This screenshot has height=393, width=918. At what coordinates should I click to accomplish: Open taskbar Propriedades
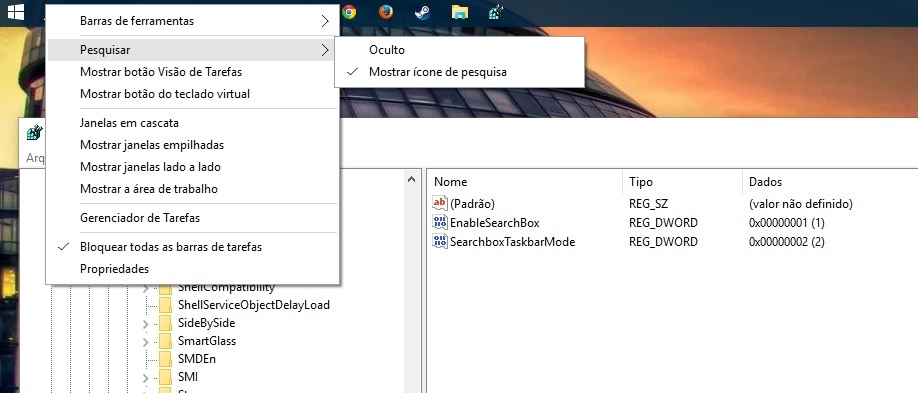point(192,269)
